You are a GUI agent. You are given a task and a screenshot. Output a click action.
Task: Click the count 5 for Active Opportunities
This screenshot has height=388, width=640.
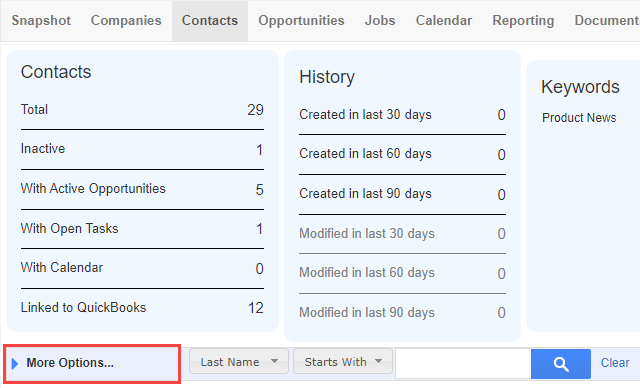tap(260, 190)
